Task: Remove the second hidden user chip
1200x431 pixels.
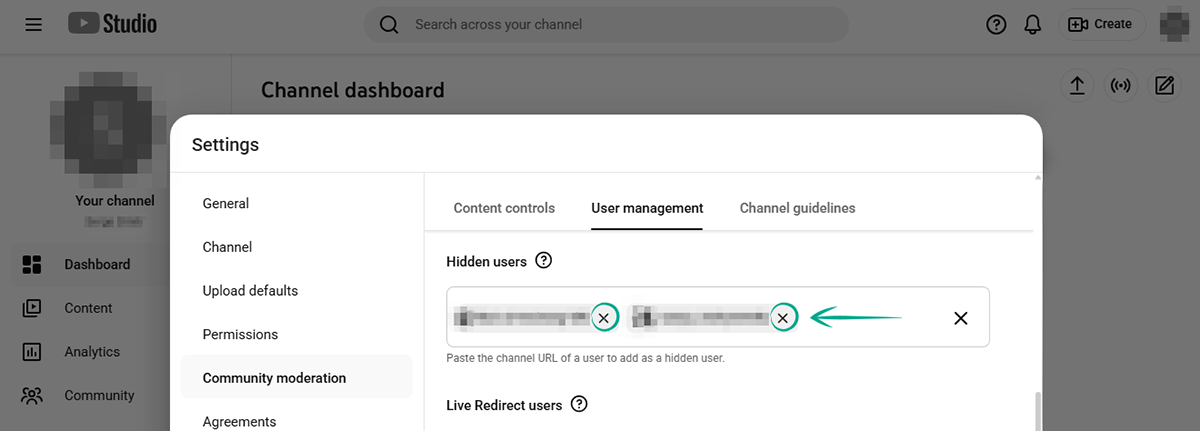Action: (783, 318)
